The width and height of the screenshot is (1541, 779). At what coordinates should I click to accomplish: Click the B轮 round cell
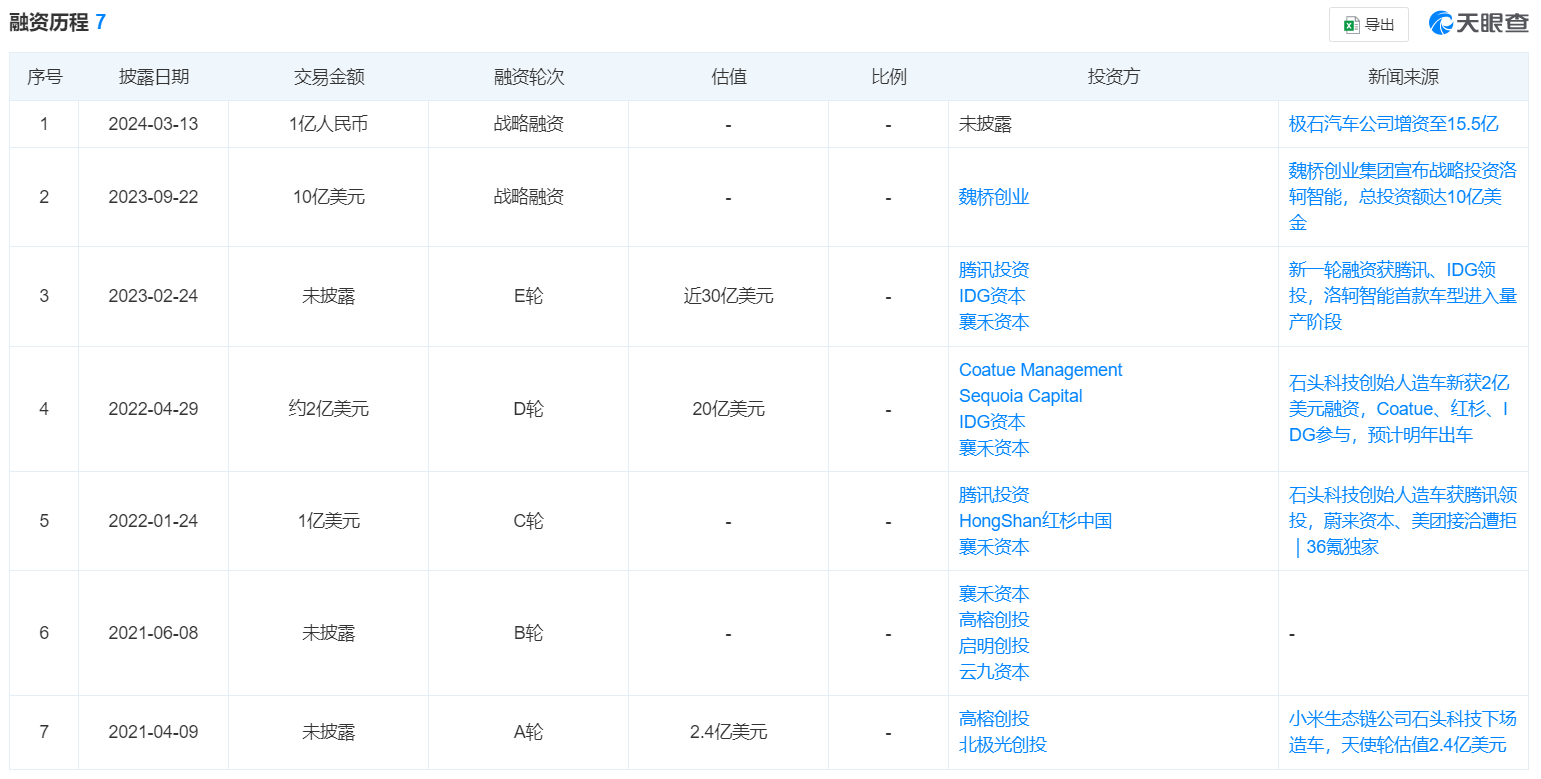tap(528, 633)
